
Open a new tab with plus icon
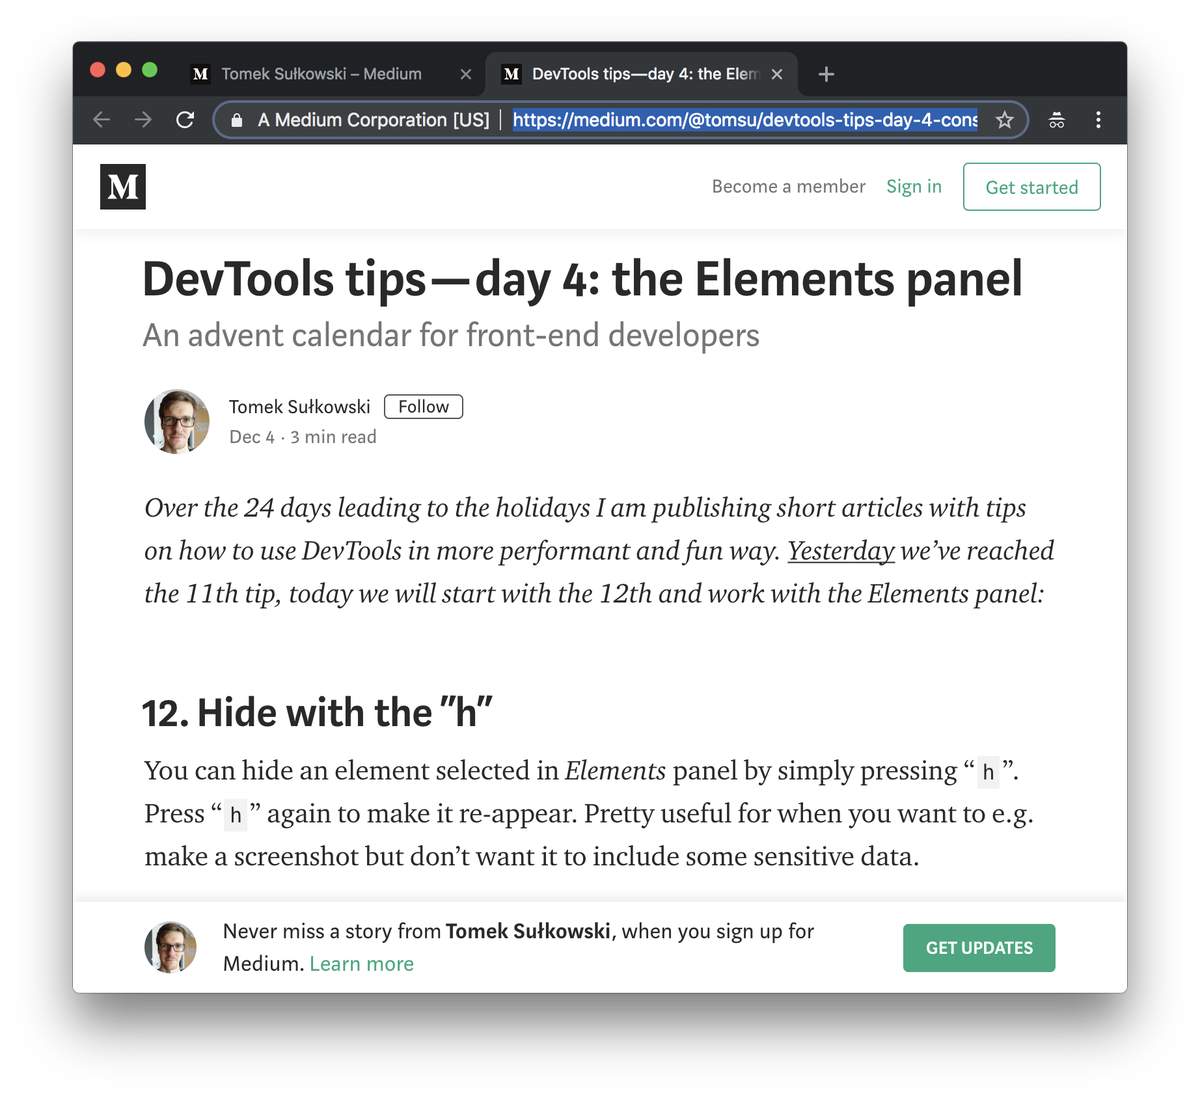(x=826, y=74)
